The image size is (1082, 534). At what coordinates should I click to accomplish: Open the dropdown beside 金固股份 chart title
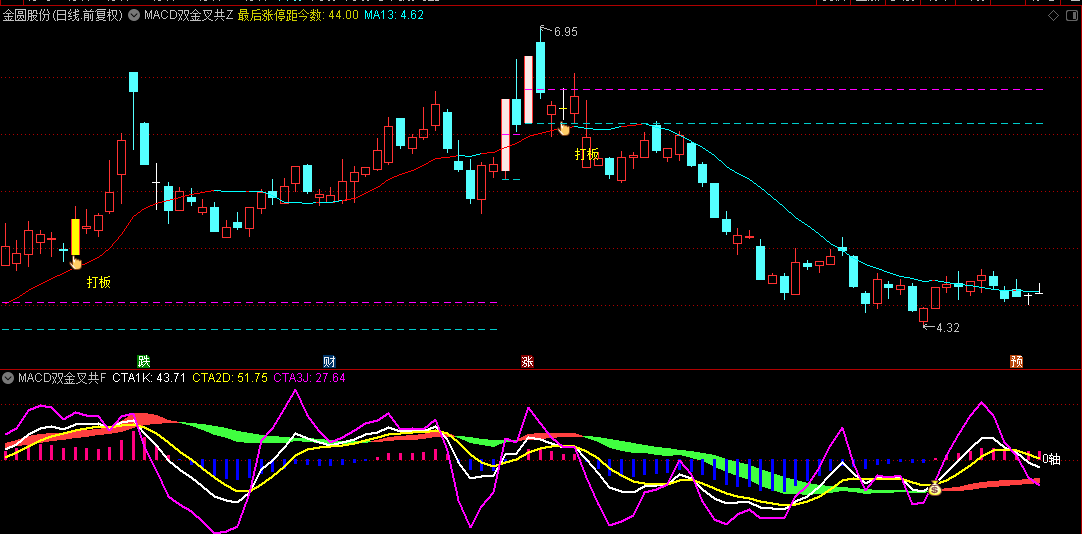pos(133,15)
